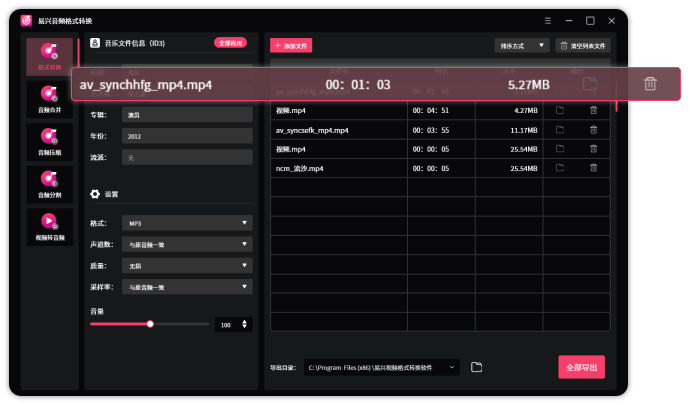This screenshot has width=690, height=405.
Task: Click the 音量 volume slider handle
Action: click(150, 324)
